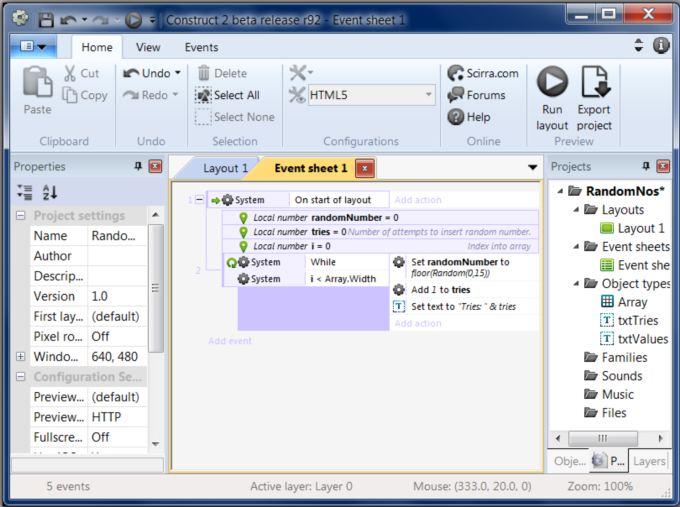Image resolution: width=680 pixels, height=507 pixels.
Task: Pin the Projects panel
Action: point(646,166)
